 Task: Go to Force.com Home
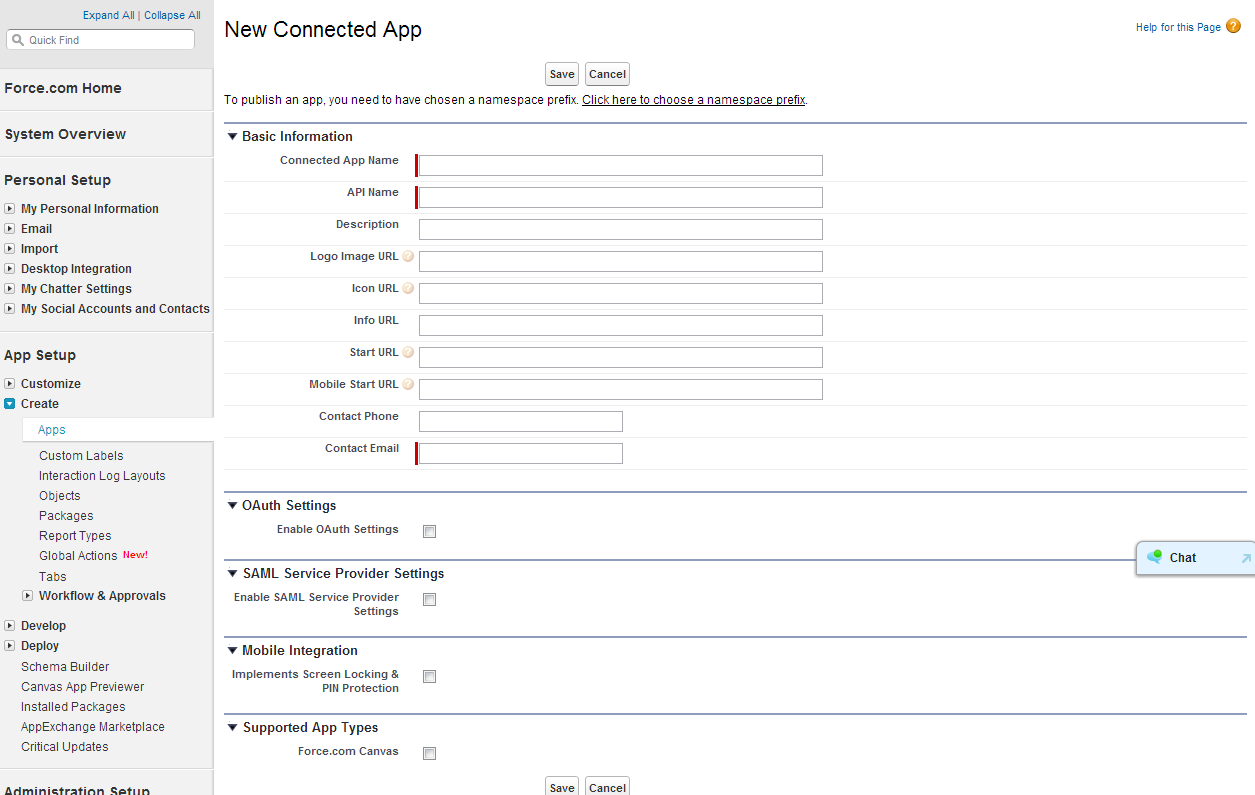63,88
